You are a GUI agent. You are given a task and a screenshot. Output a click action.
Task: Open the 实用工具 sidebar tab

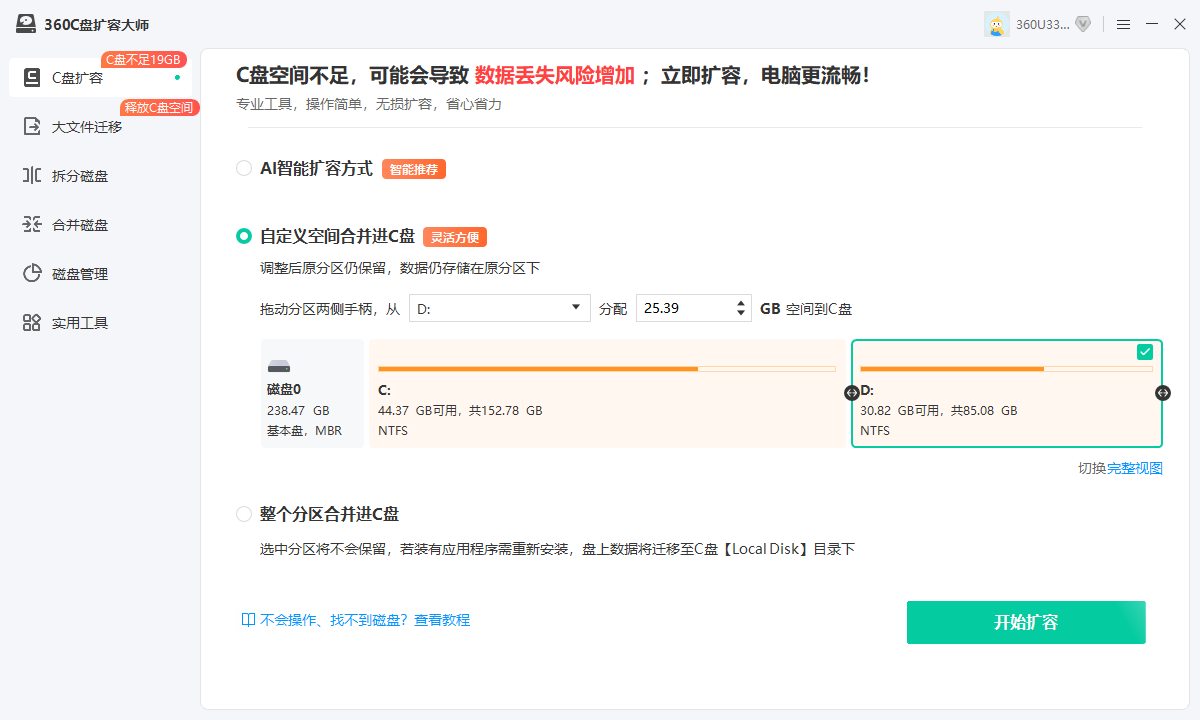click(x=100, y=322)
